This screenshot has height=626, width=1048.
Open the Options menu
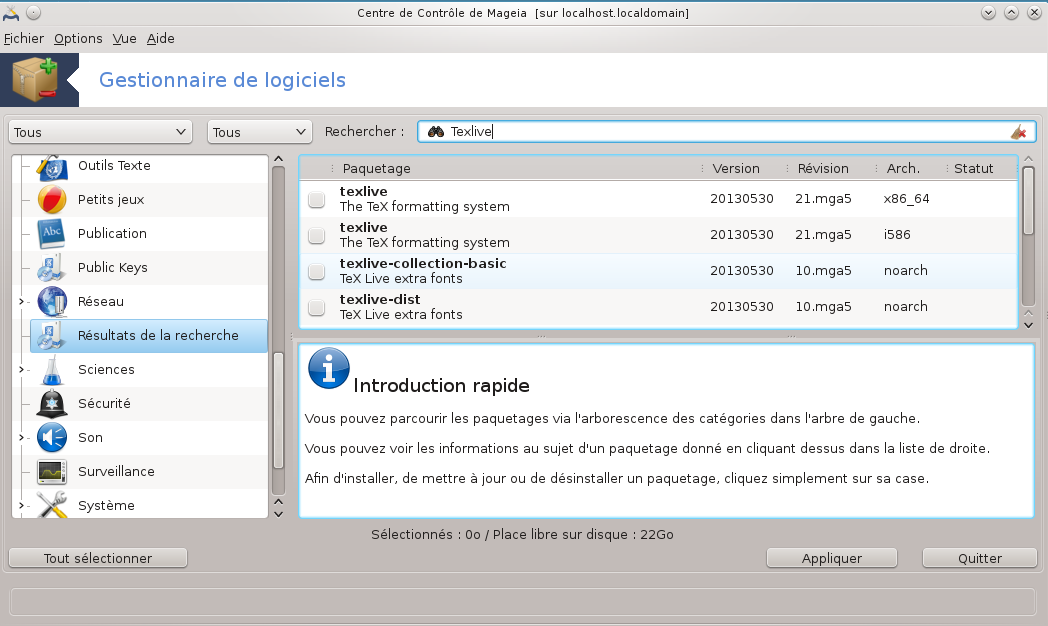click(x=78, y=39)
